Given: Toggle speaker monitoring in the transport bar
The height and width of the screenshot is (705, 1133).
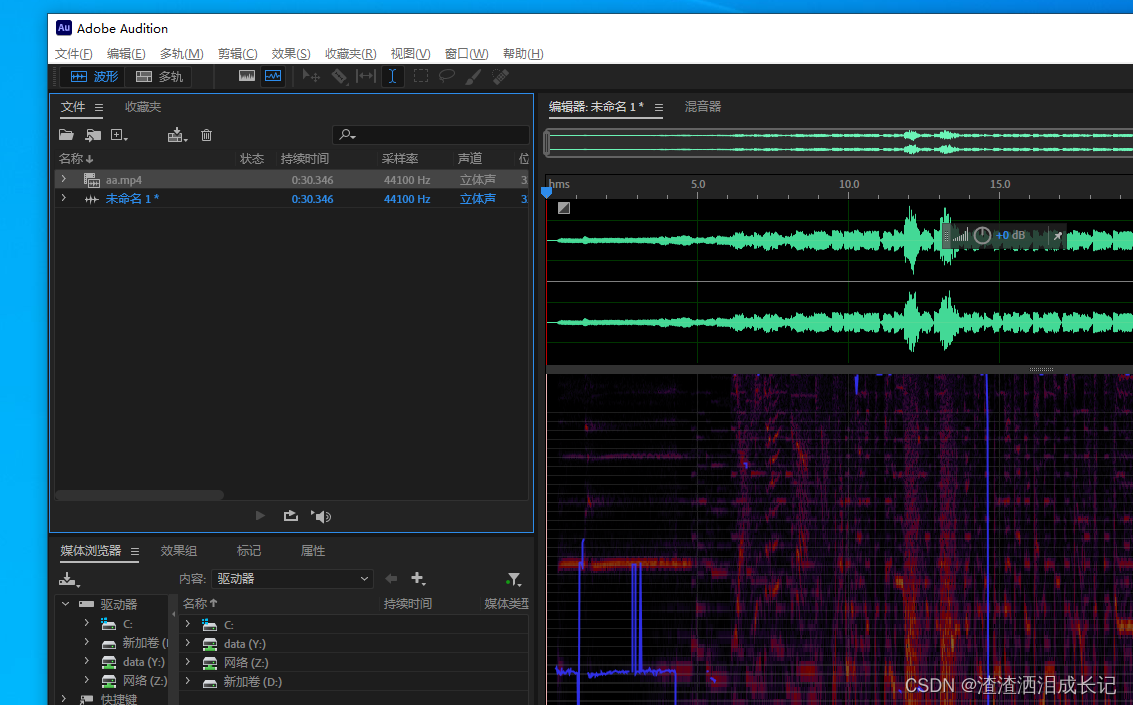Looking at the screenshot, I should click(320, 515).
